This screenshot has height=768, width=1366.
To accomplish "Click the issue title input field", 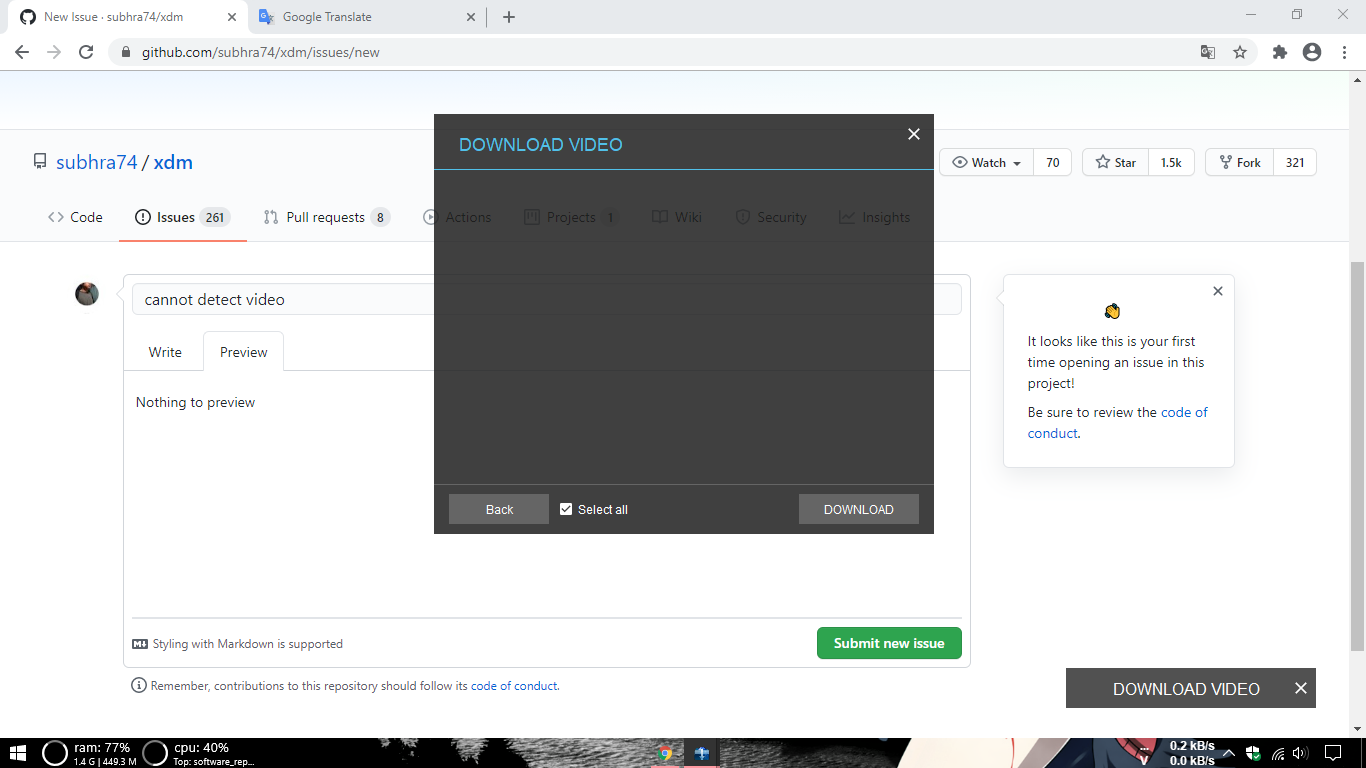I will point(547,299).
